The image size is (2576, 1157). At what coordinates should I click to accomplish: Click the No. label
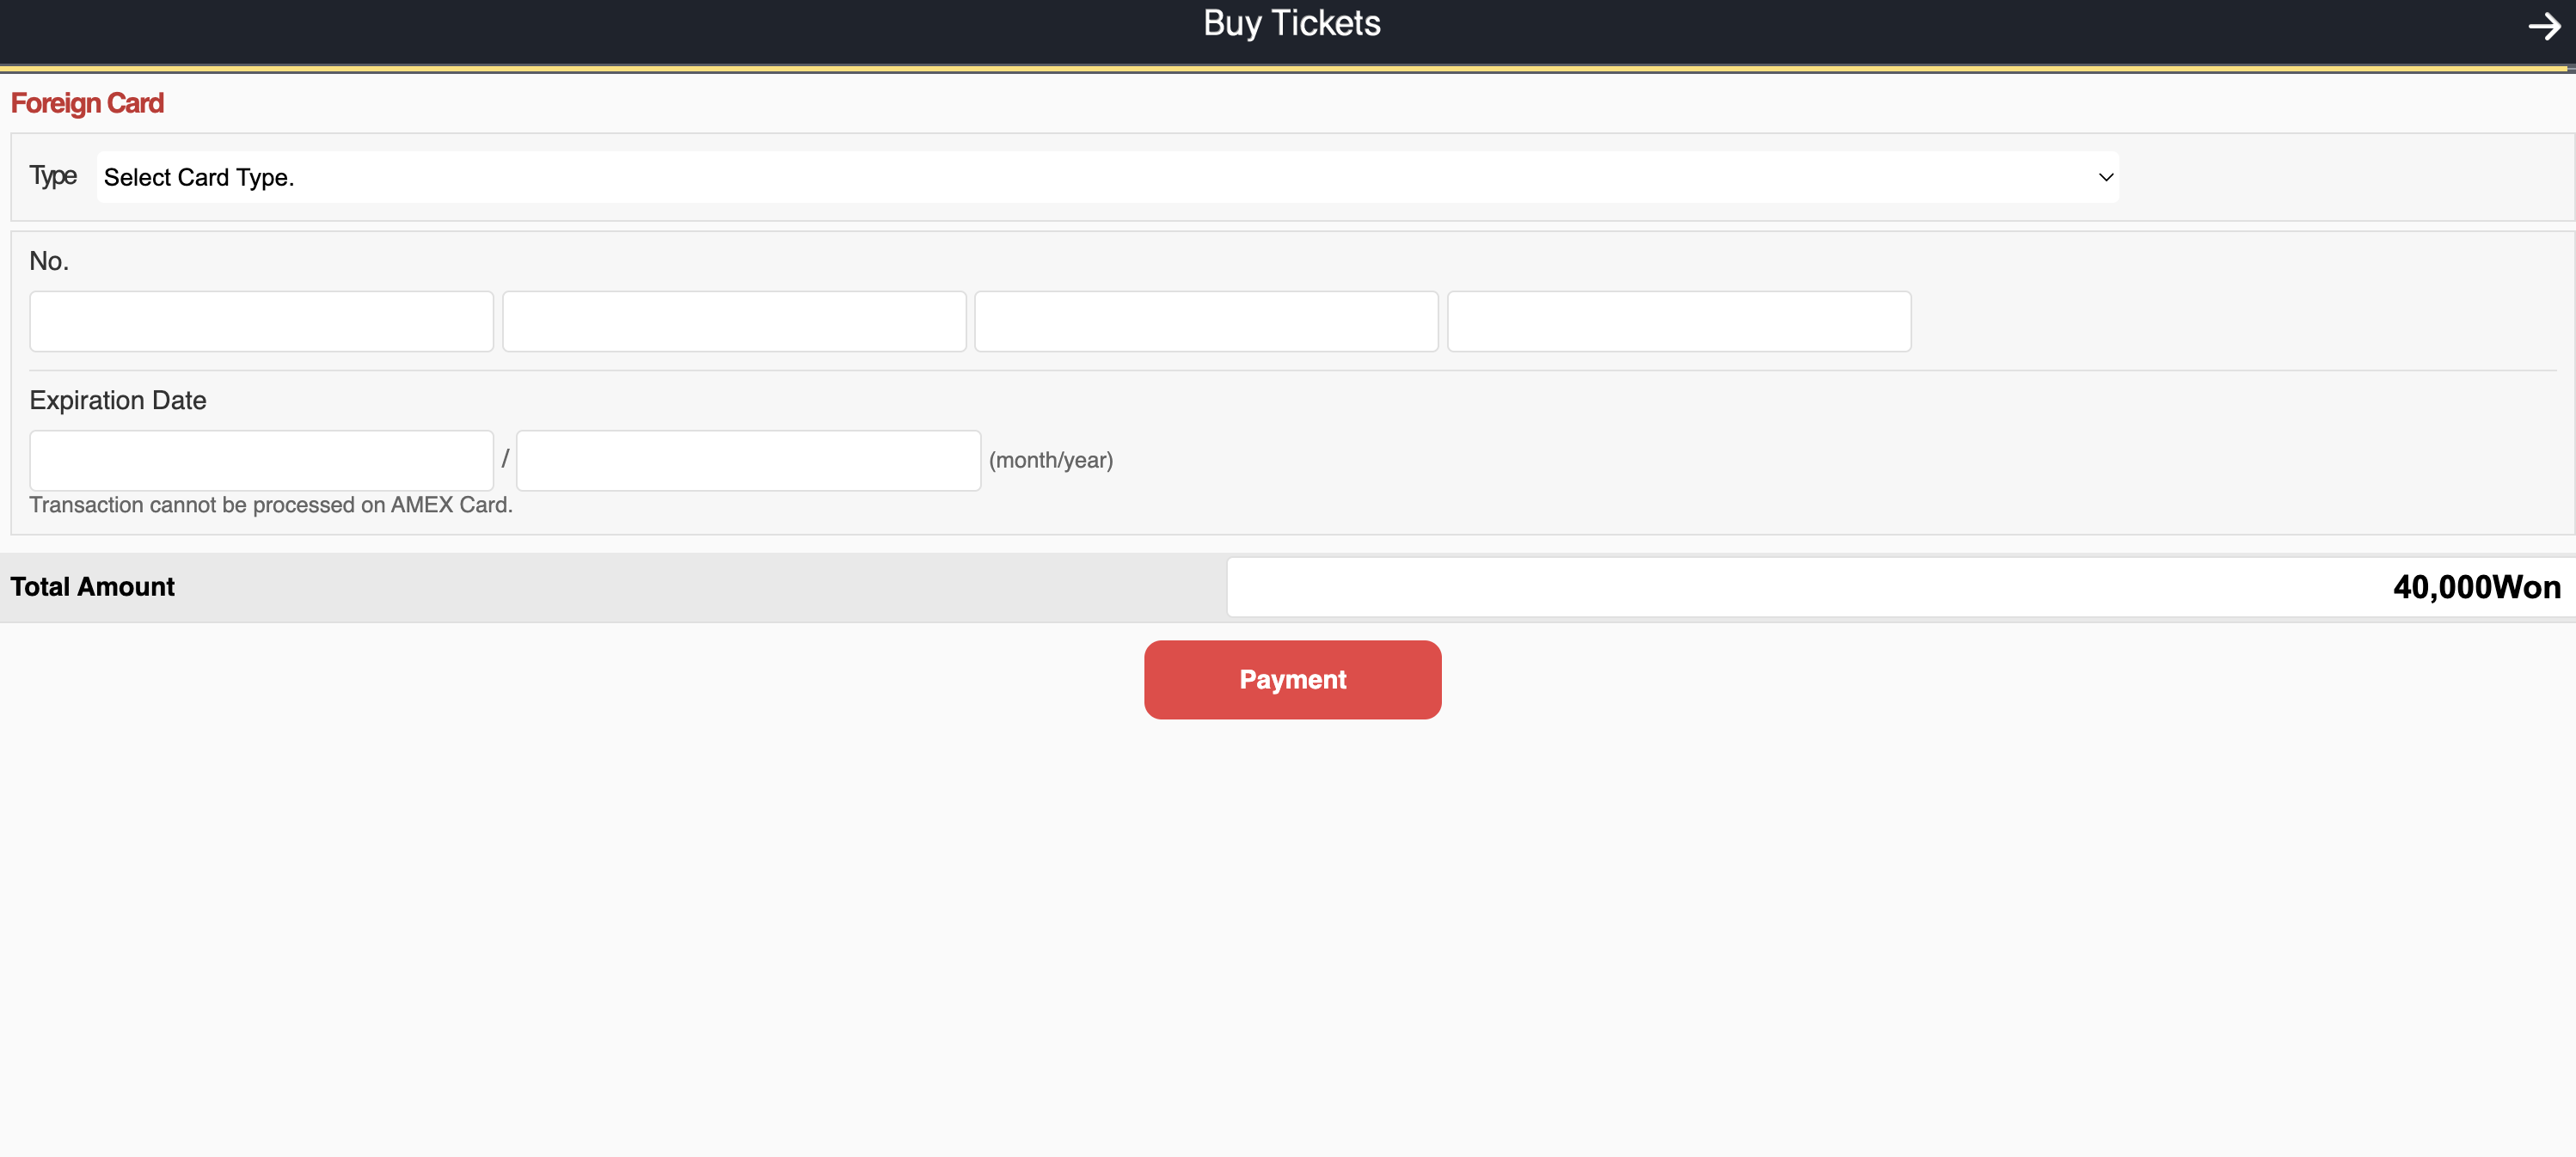pos(48,261)
